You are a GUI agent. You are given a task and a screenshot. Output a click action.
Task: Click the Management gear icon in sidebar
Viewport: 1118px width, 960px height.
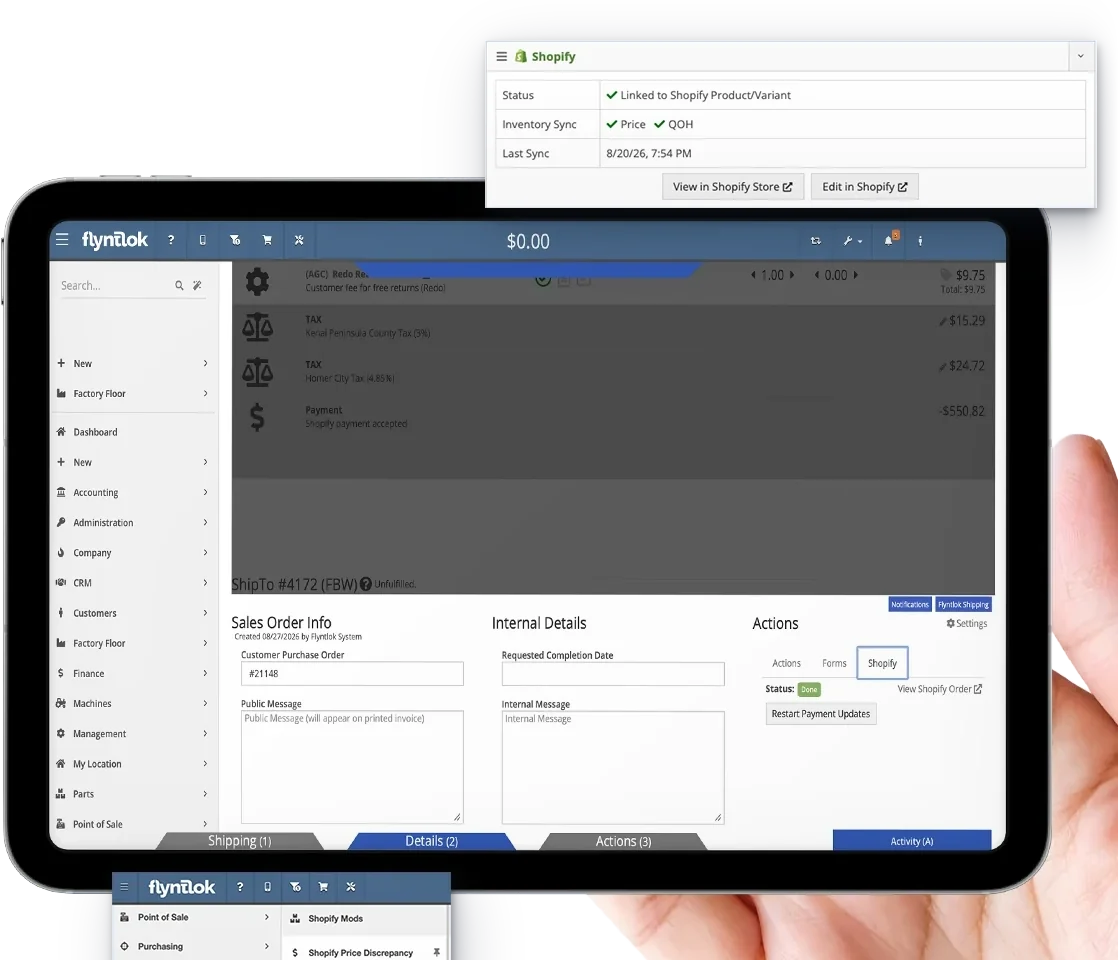pos(61,733)
